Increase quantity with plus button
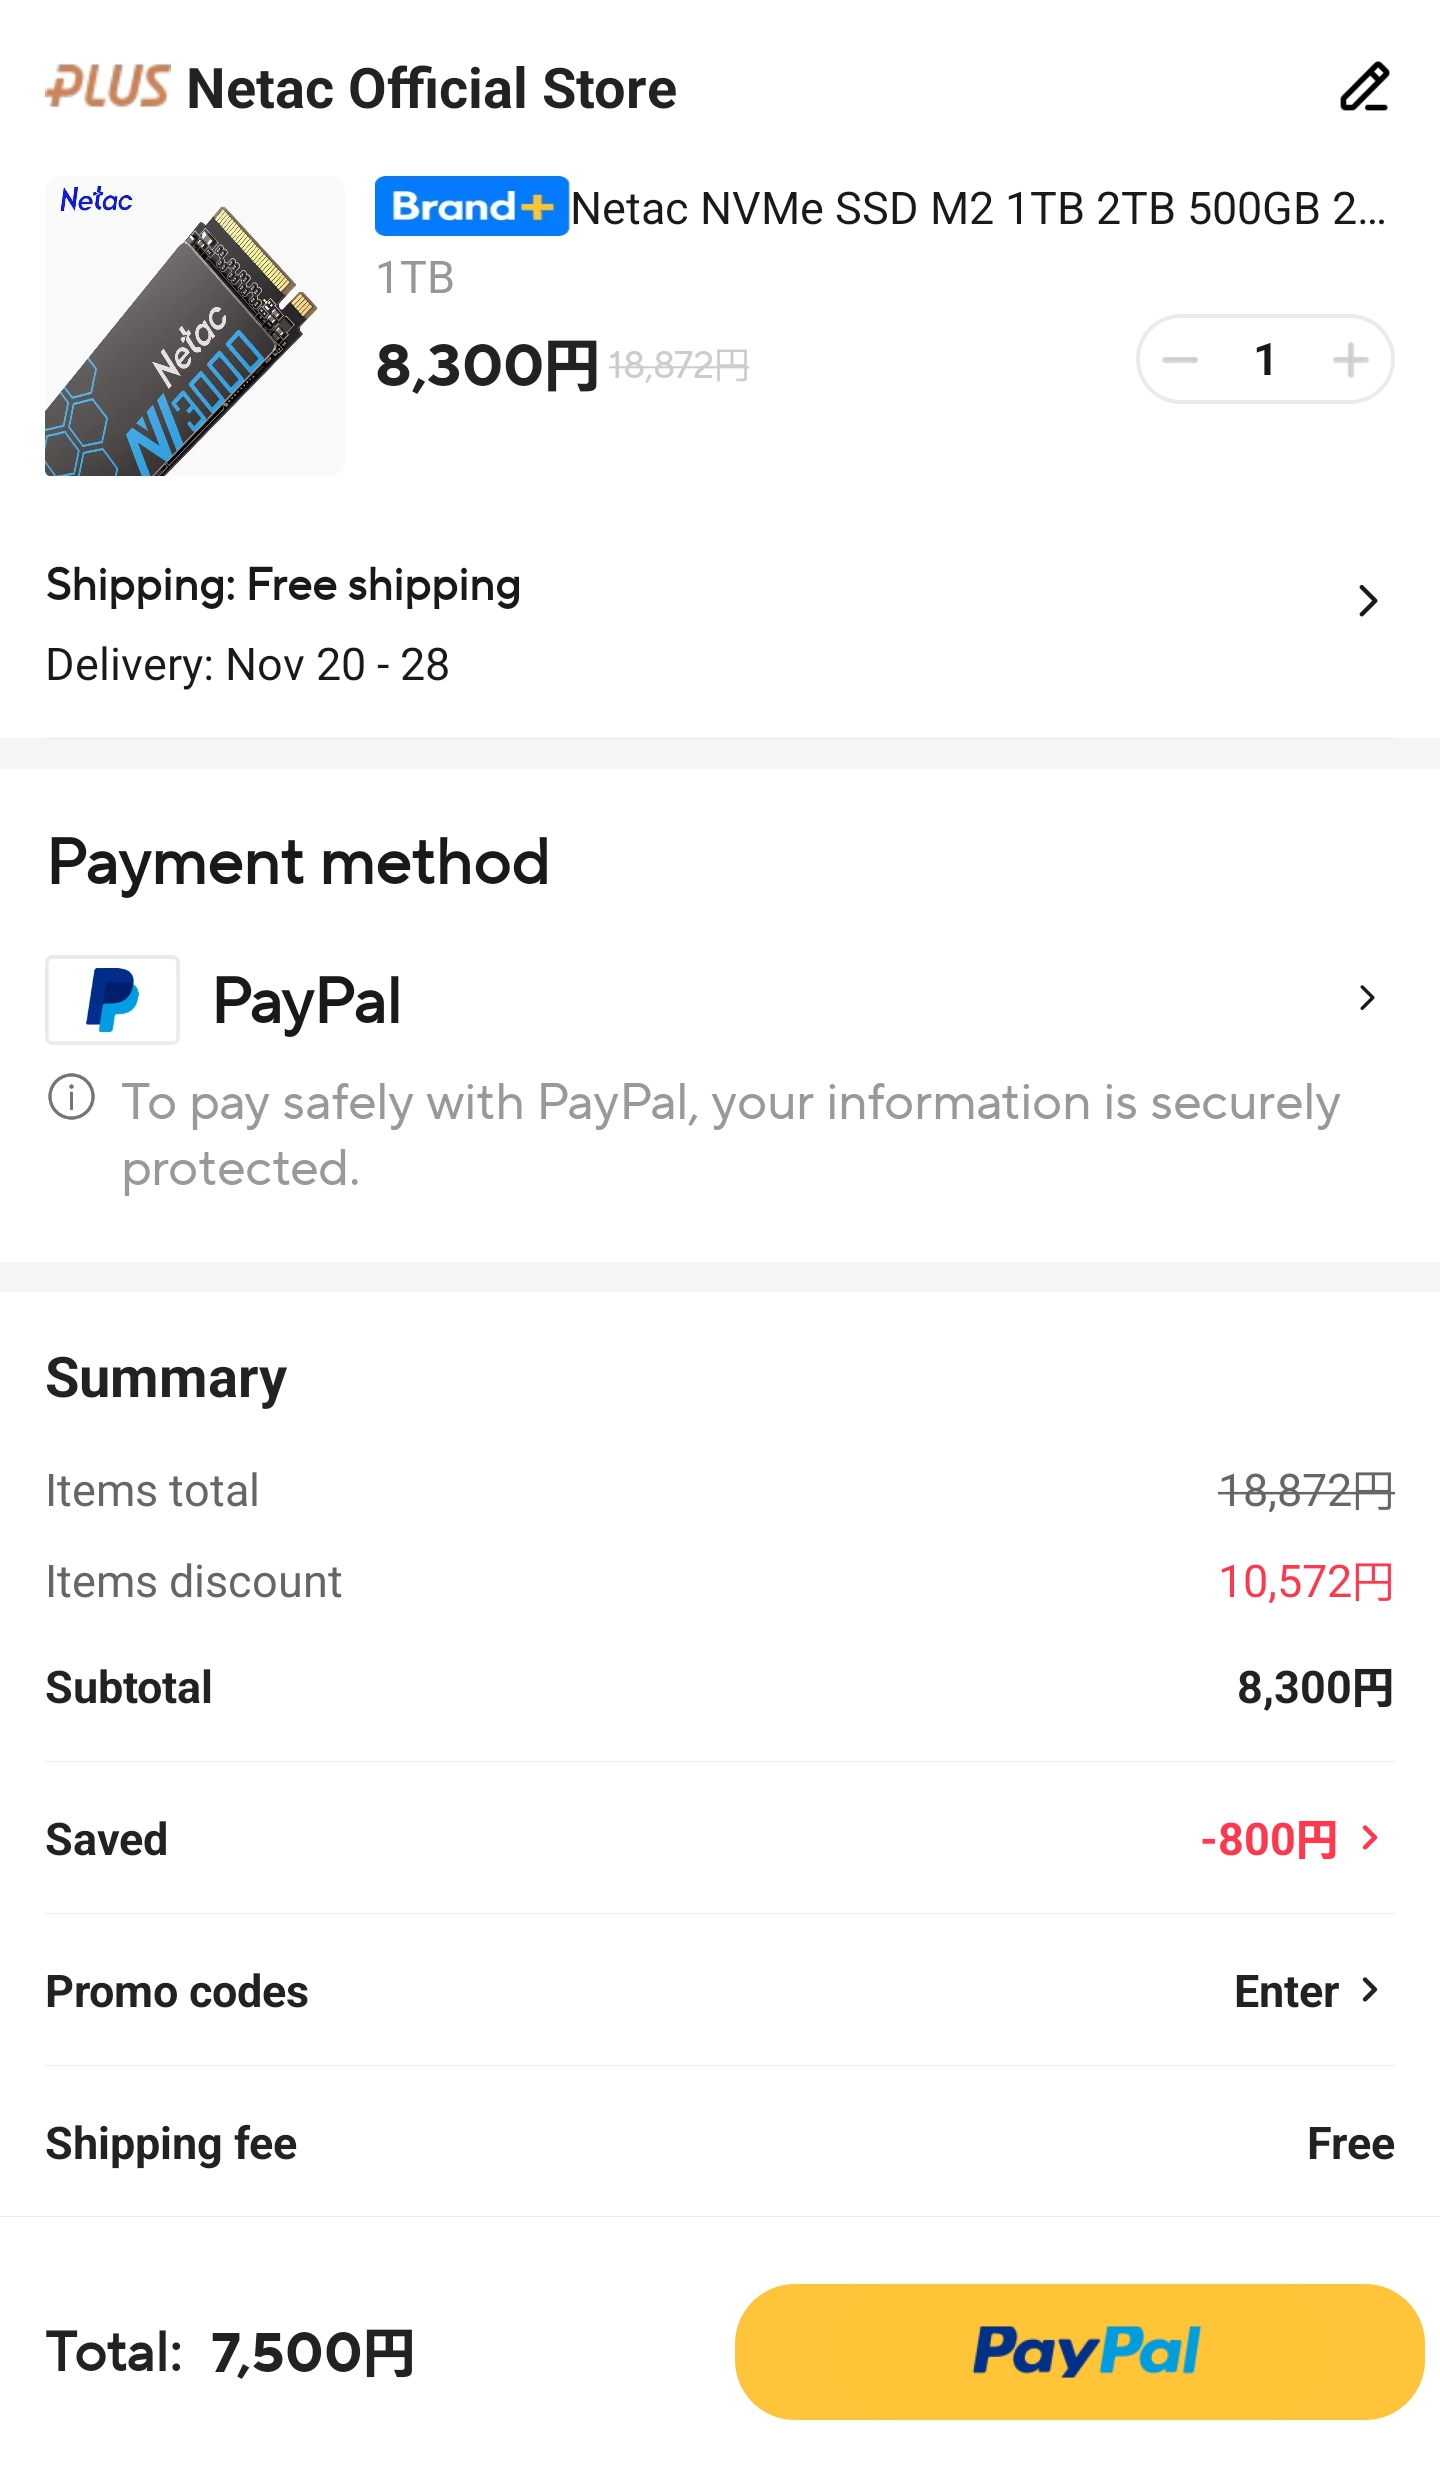The height and width of the screenshot is (2479, 1440). point(1350,360)
